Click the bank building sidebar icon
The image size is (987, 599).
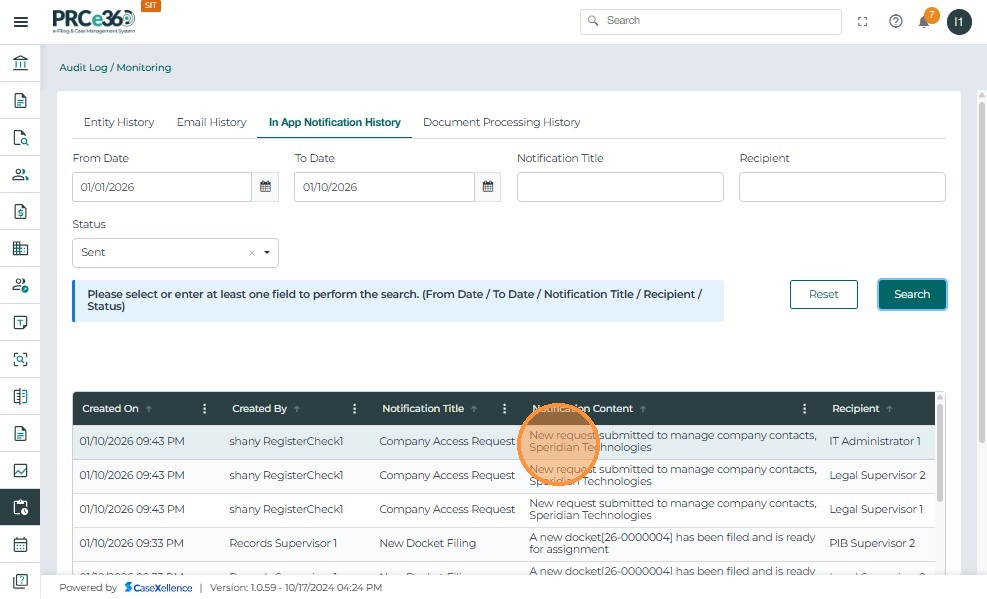click(x=20, y=64)
